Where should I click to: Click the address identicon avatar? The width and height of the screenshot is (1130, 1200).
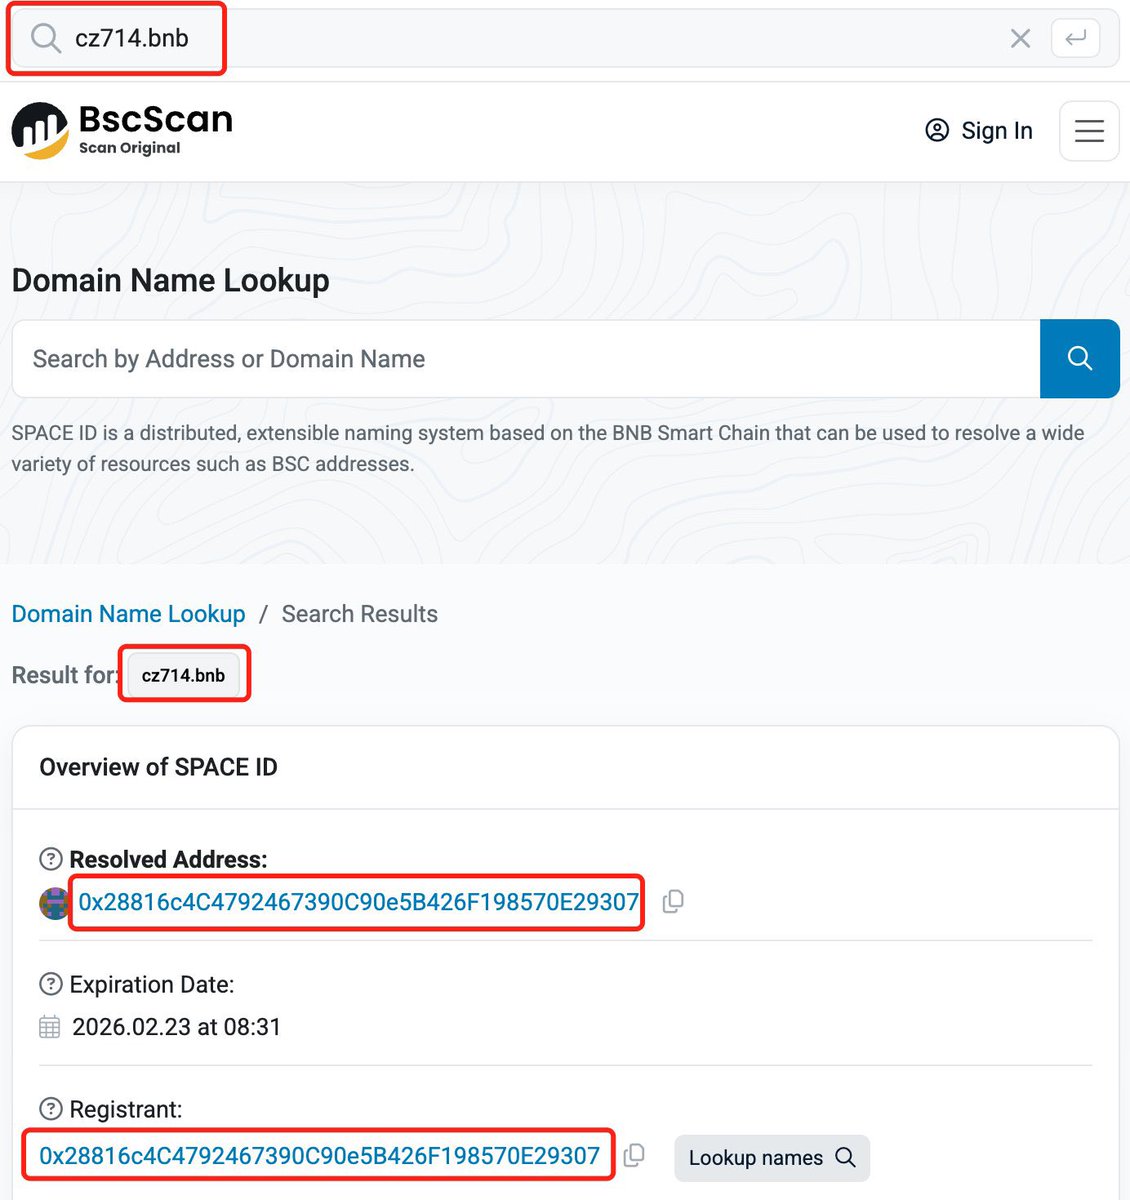click(x=55, y=903)
